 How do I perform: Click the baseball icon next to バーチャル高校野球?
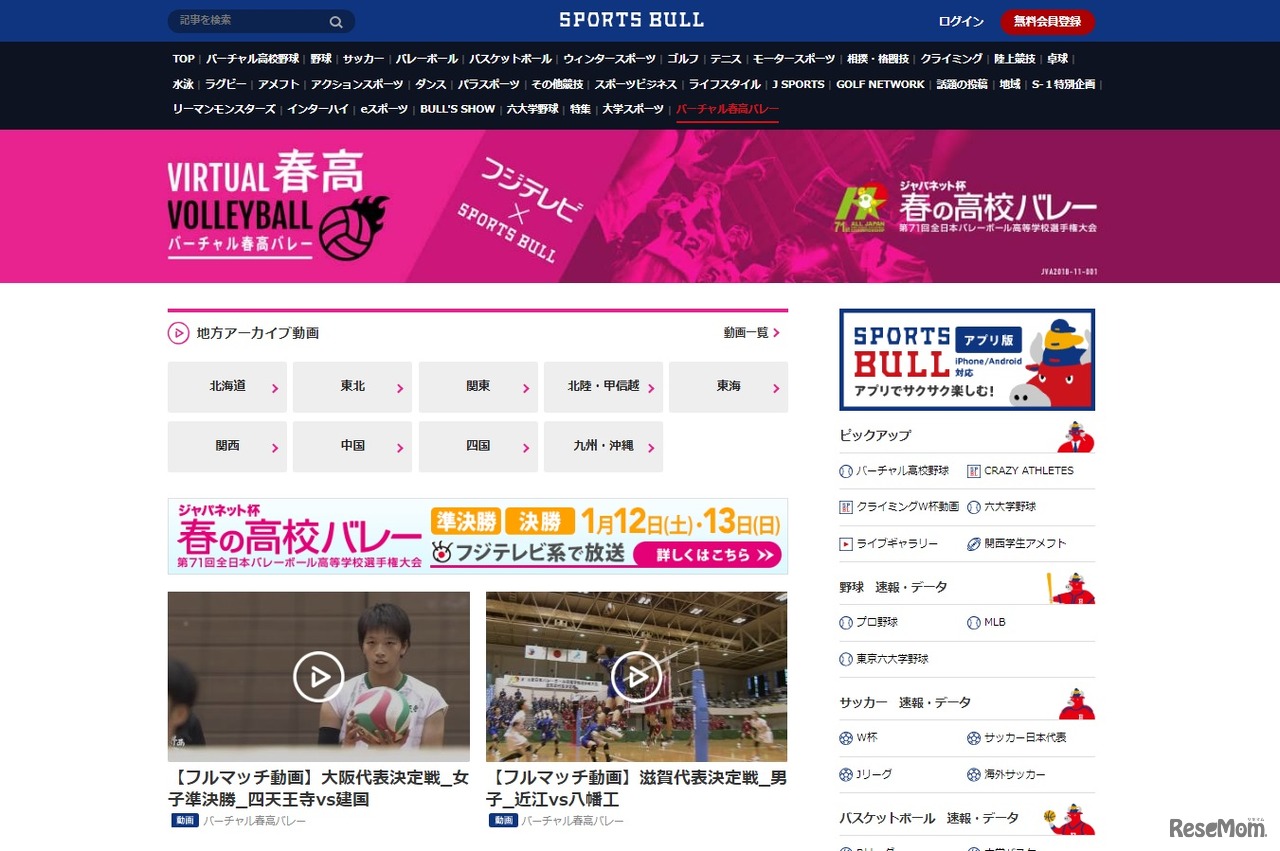(846, 471)
